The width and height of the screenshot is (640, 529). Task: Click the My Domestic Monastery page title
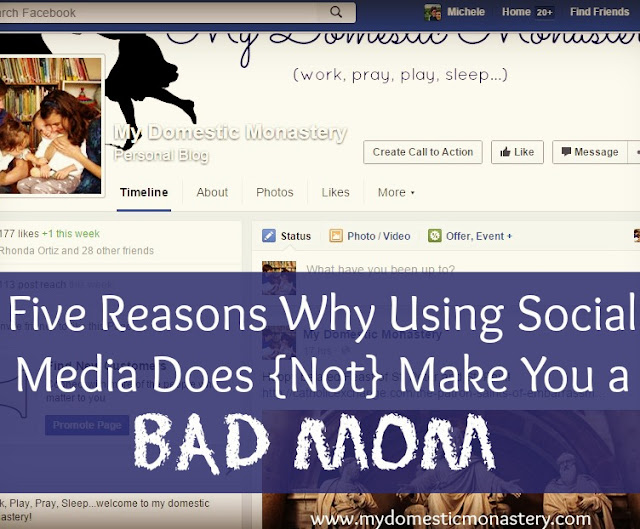[230, 133]
